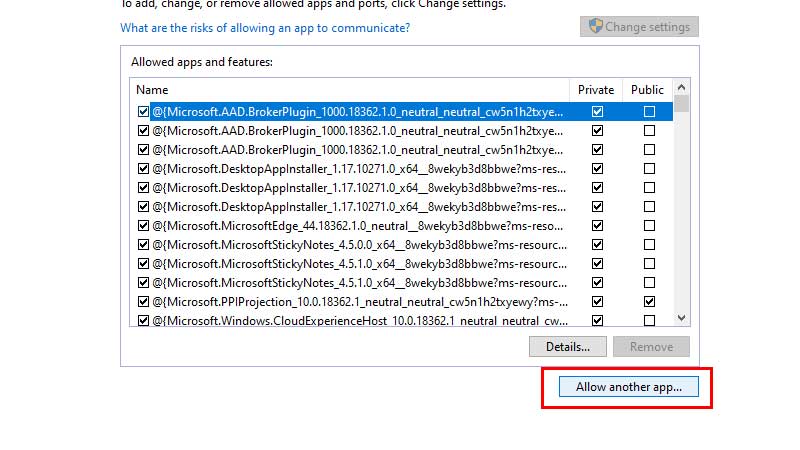Image resolution: width=800 pixels, height=450 pixels.
Task: Toggle Private checkbox for MicrosoftStickyNotes_4.5.0.0 entry
Action: pos(597,244)
